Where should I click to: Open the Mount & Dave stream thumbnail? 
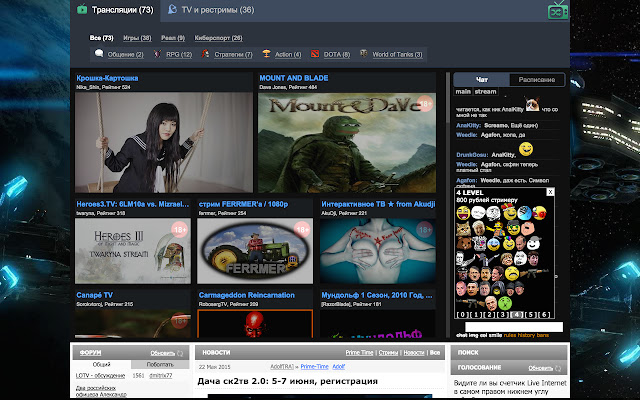pos(347,142)
